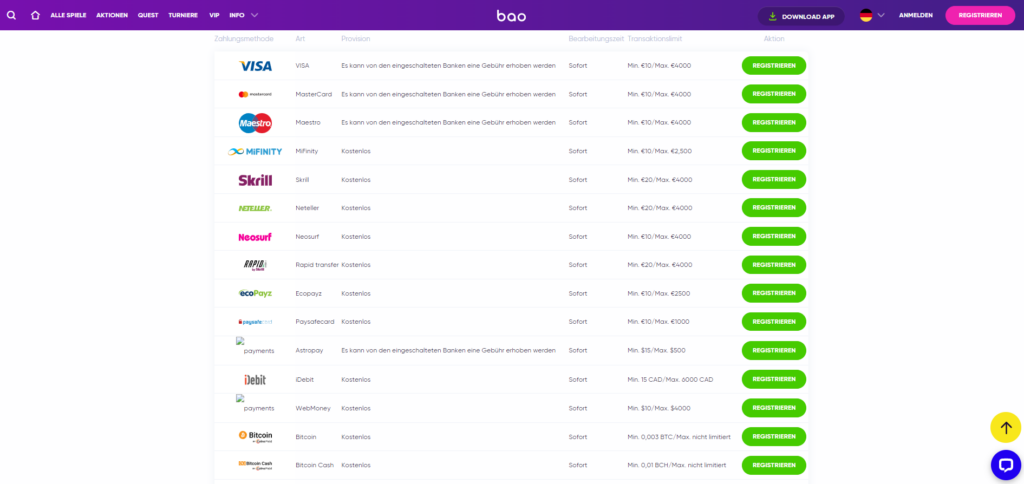This screenshot has height=484, width=1024.
Task: Click the ecoPayz logo
Action: pyautogui.click(x=255, y=293)
